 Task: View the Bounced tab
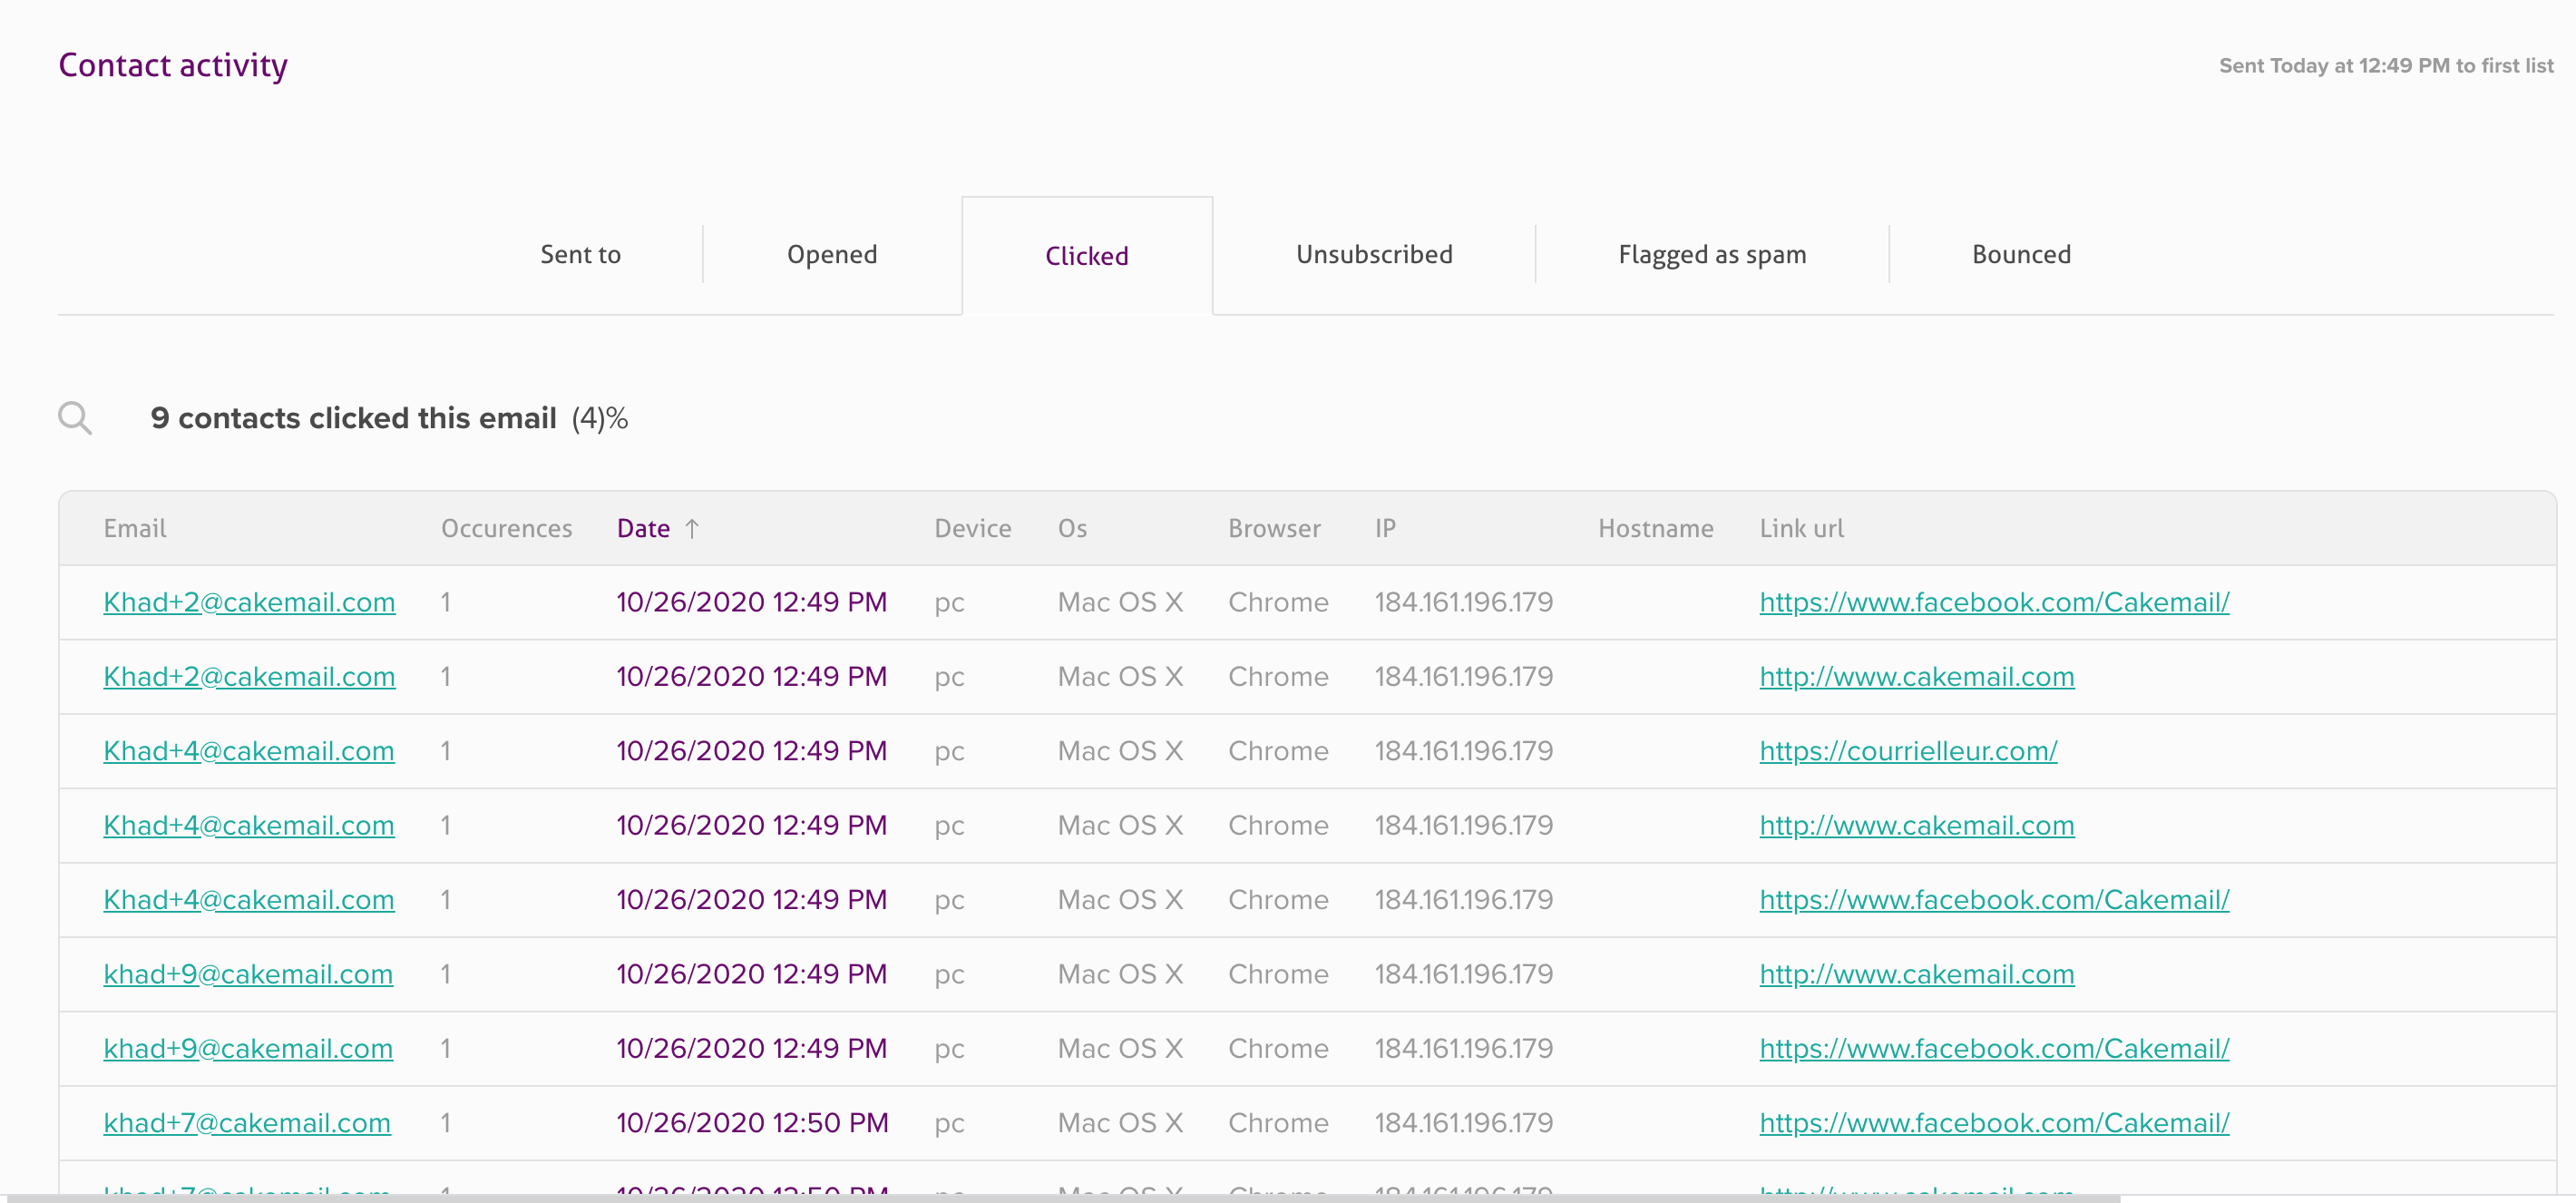2020,255
